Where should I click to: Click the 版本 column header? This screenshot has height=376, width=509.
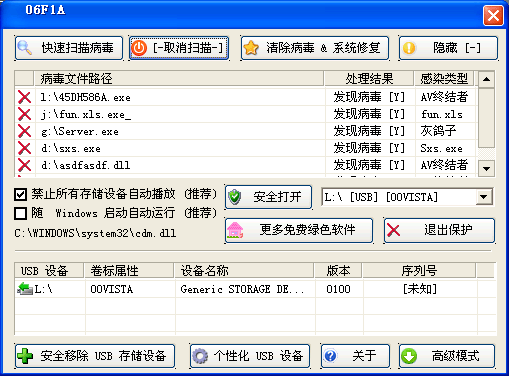[338, 271]
